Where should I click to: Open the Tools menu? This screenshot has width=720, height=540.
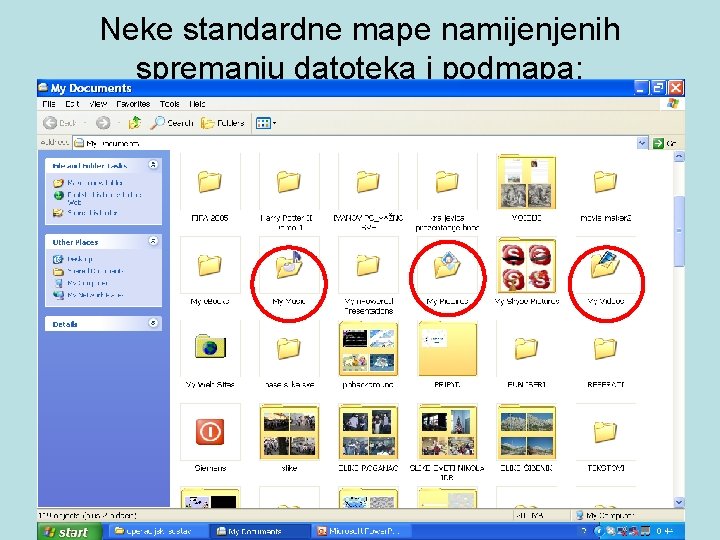[169, 104]
